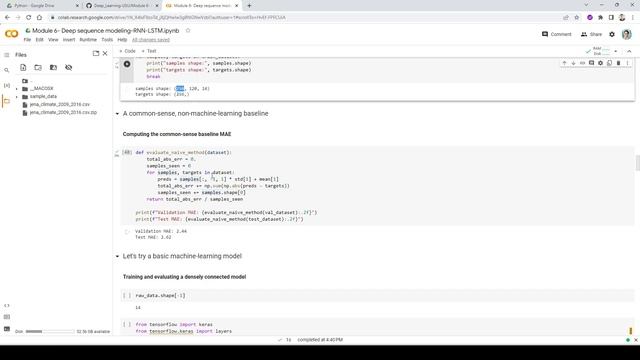
Task: Run the highlighted code cell
Action: point(127,64)
